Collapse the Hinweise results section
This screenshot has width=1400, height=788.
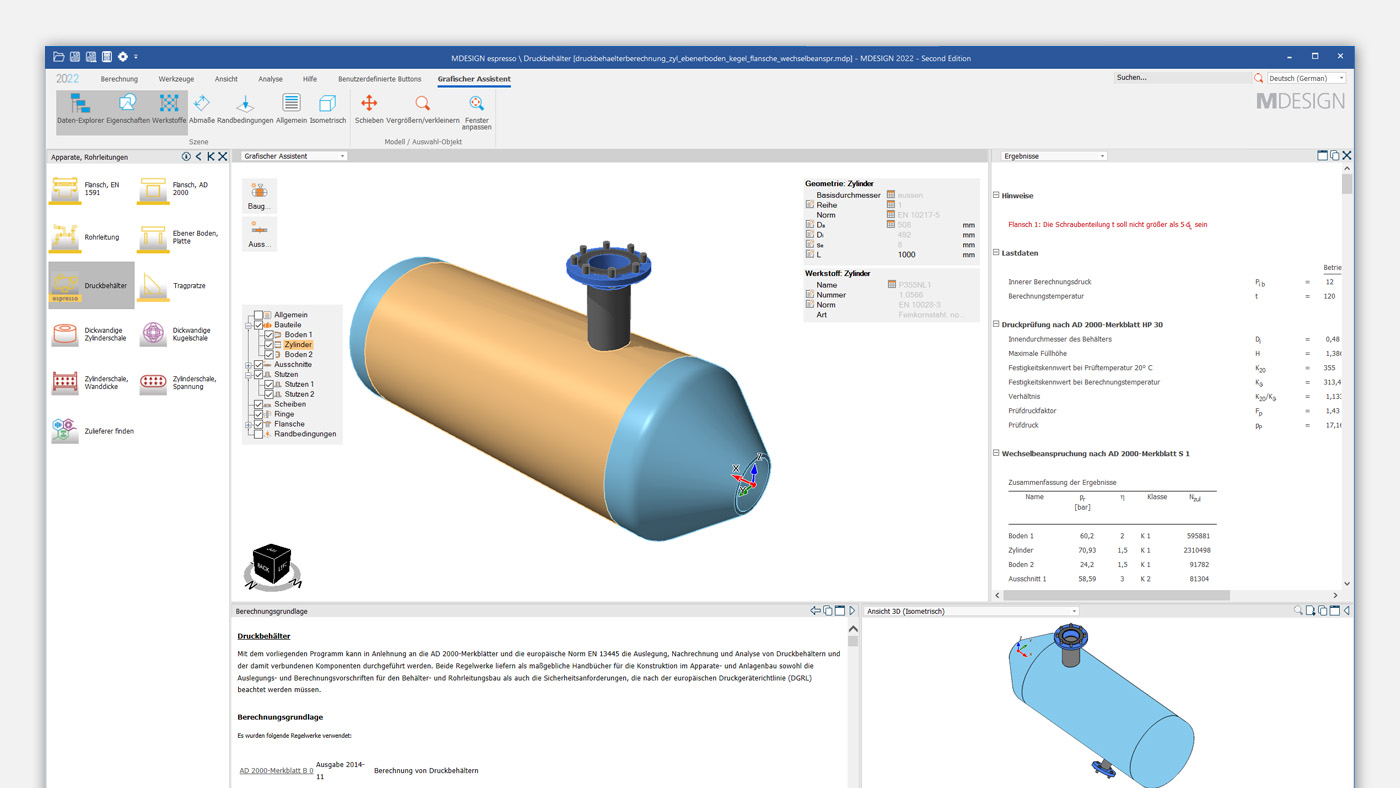(996, 195)
